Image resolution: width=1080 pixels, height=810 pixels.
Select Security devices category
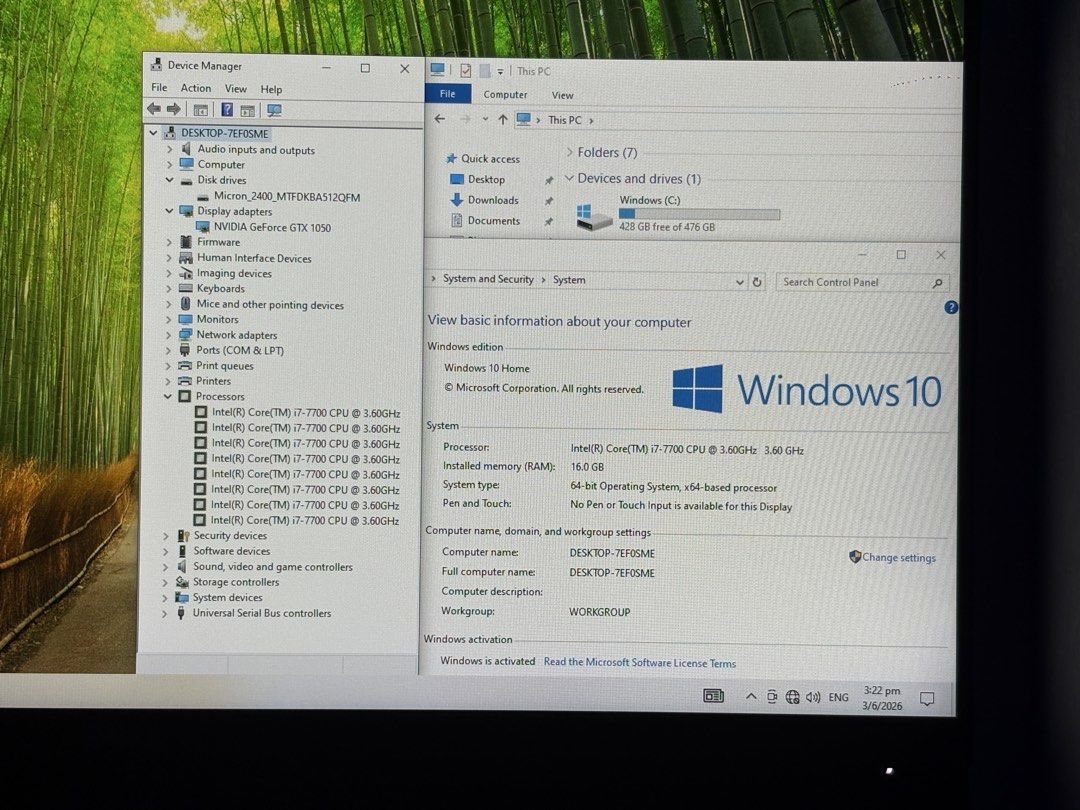click(x=230, y=535)
